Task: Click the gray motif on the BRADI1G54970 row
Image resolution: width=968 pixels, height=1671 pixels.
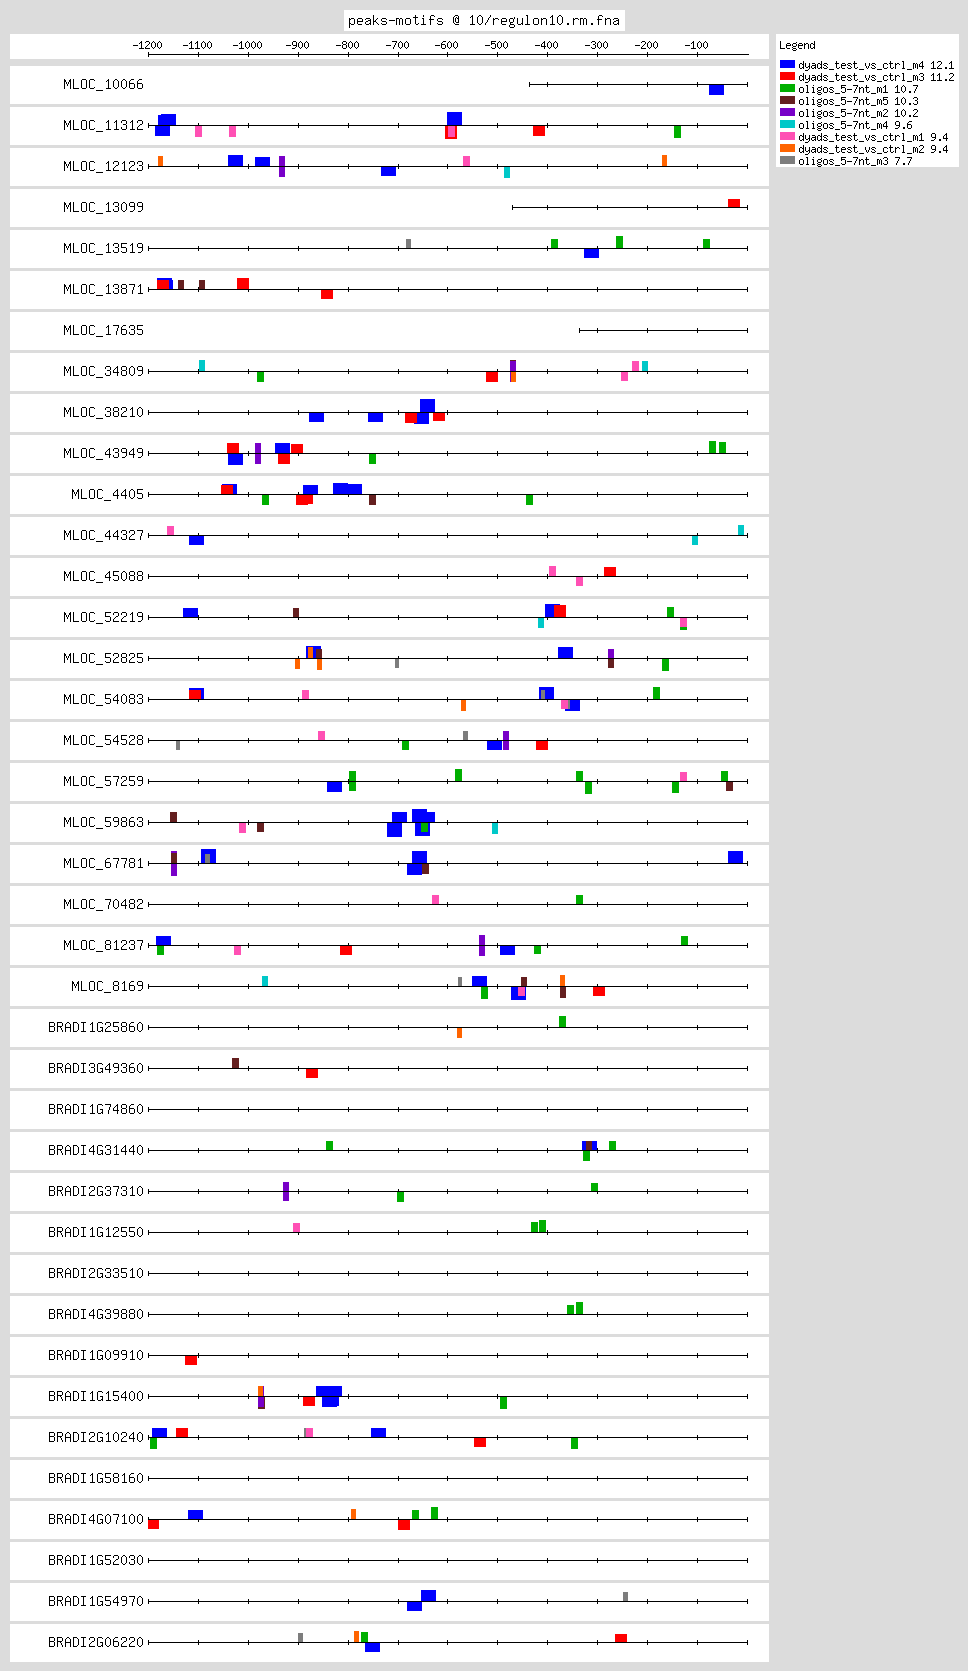Action: (625, 1596)
